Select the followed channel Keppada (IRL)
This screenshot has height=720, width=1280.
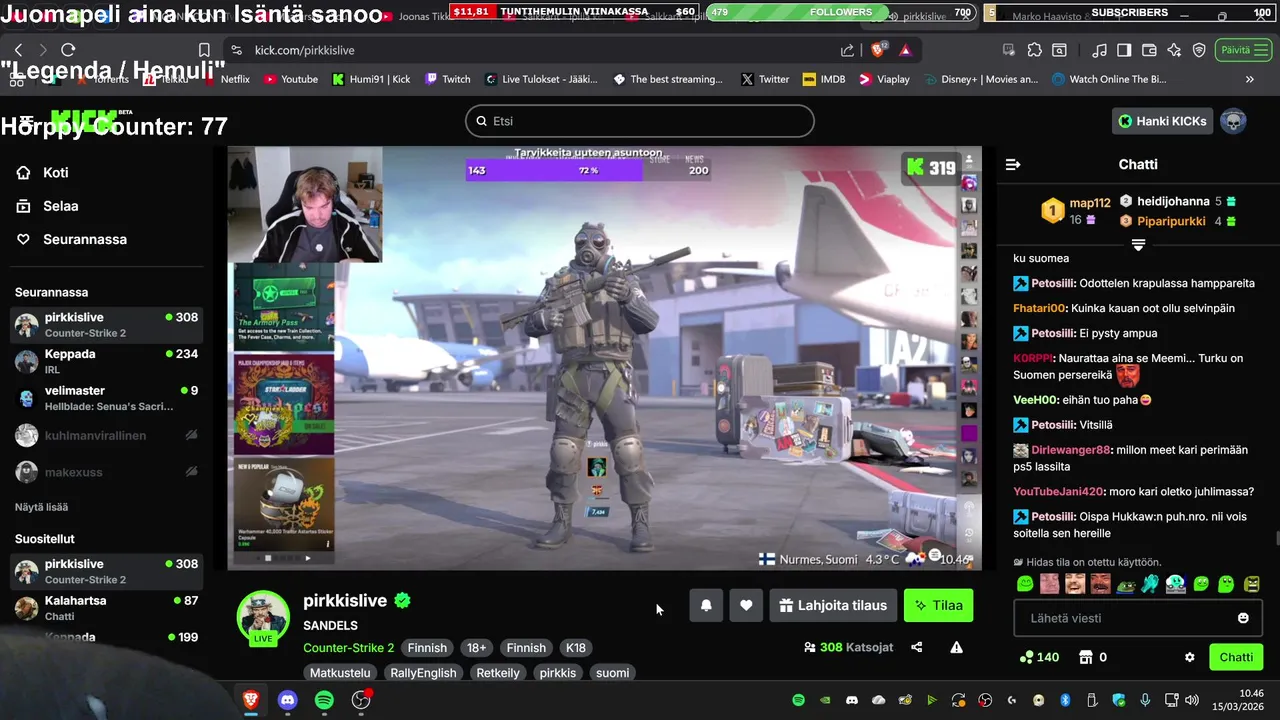pyautogui.click(x=107, y=361)
